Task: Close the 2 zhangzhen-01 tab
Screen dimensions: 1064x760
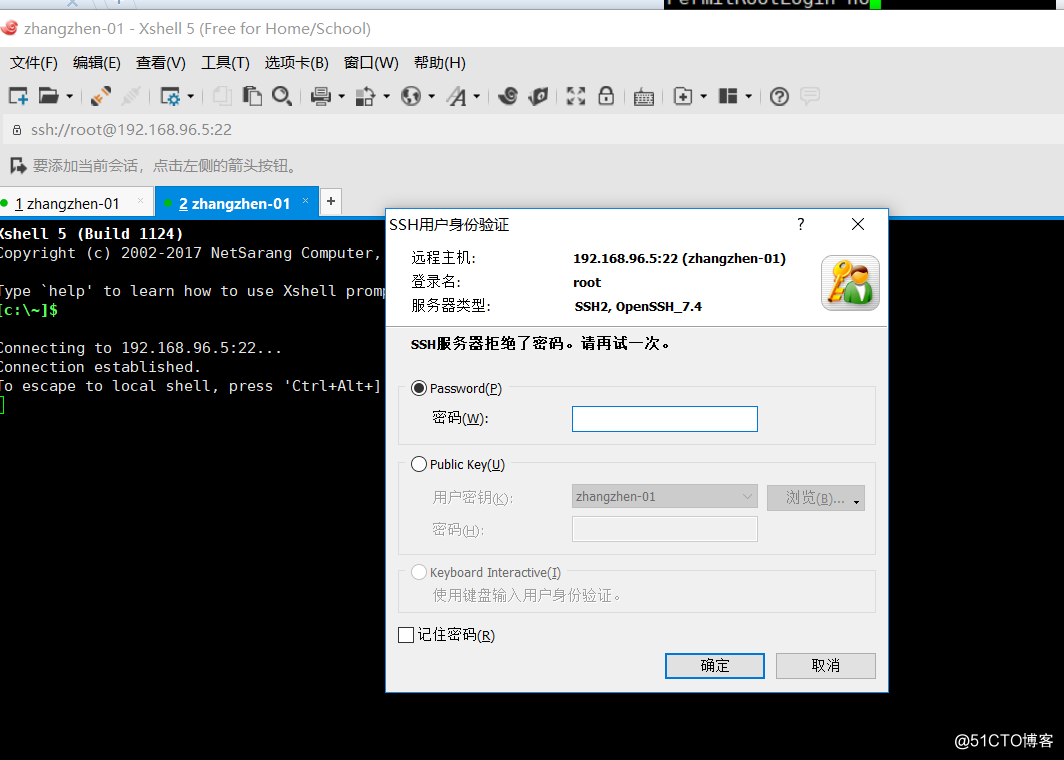Action: [x=305, y=201]
